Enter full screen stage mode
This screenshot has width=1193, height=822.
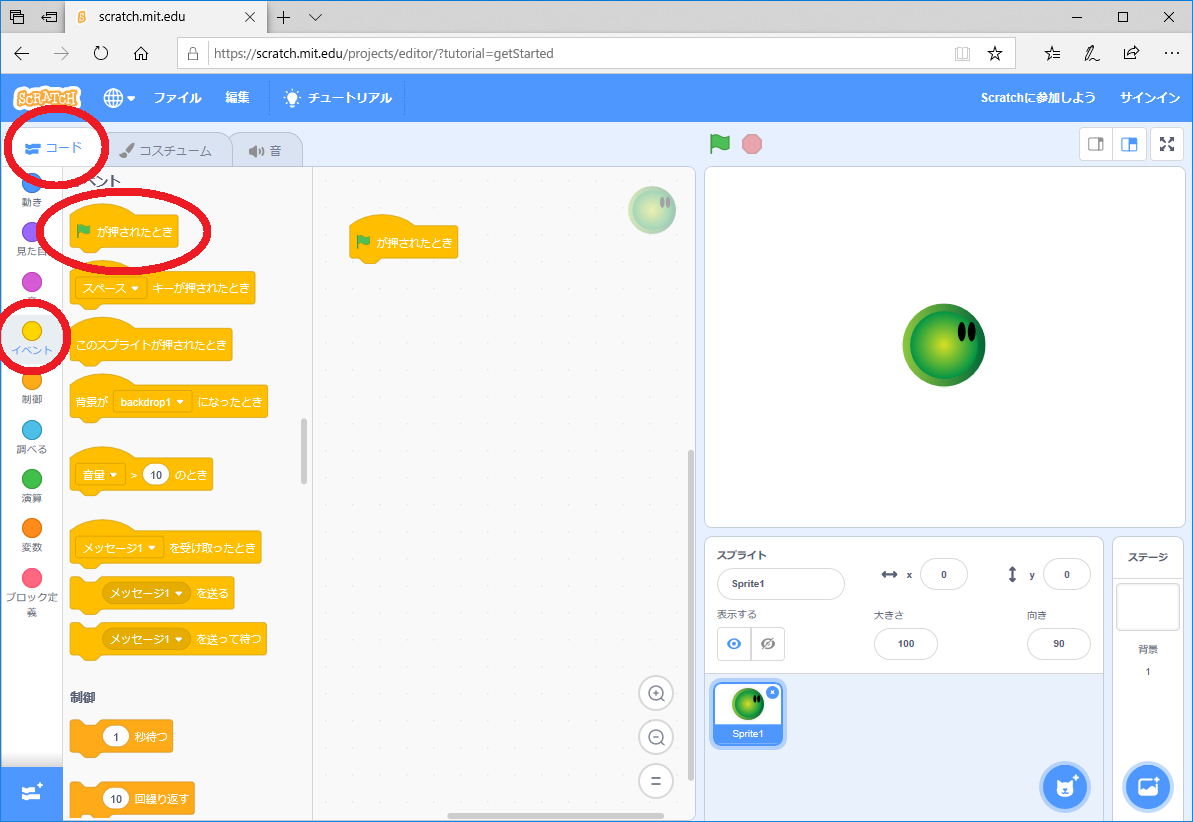[1166, 144]
